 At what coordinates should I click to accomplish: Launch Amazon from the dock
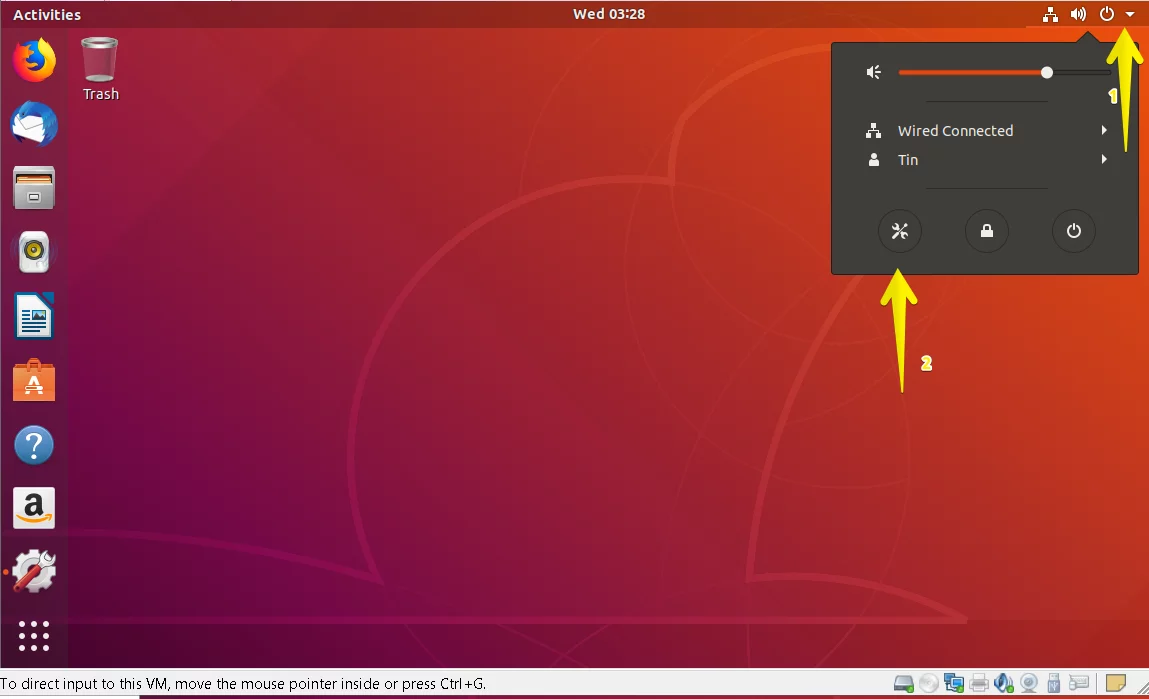click(34, 508)
